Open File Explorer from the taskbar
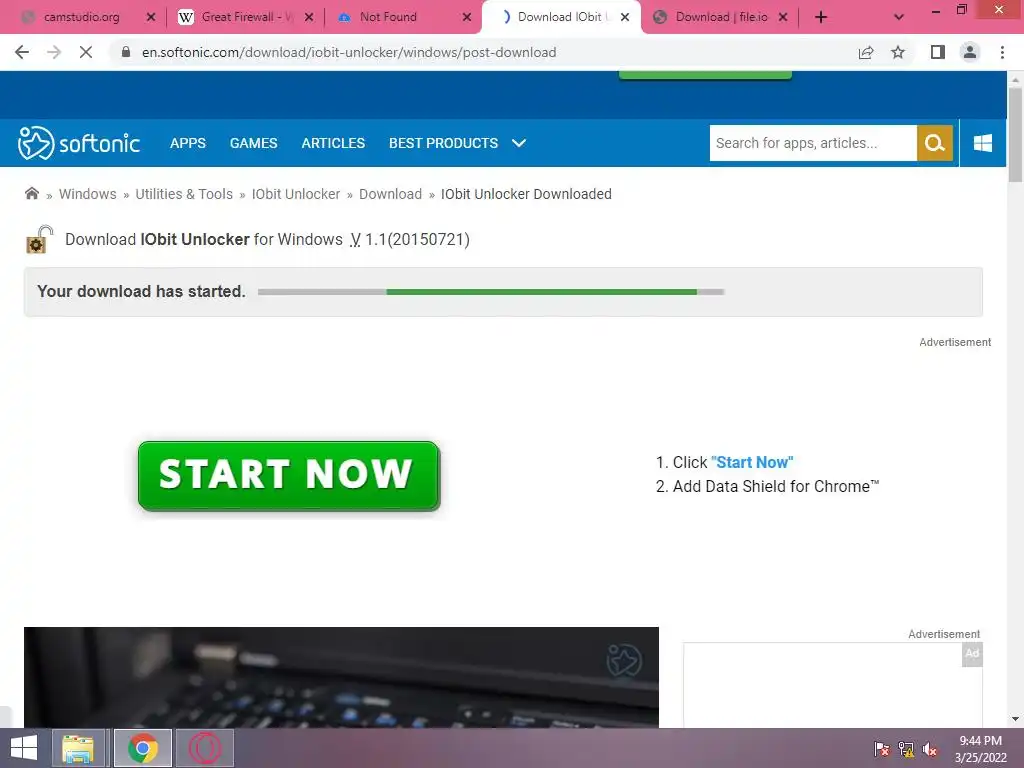This screenshot has height=768, width=1024. pyautogui.click(x=78, y=748)
